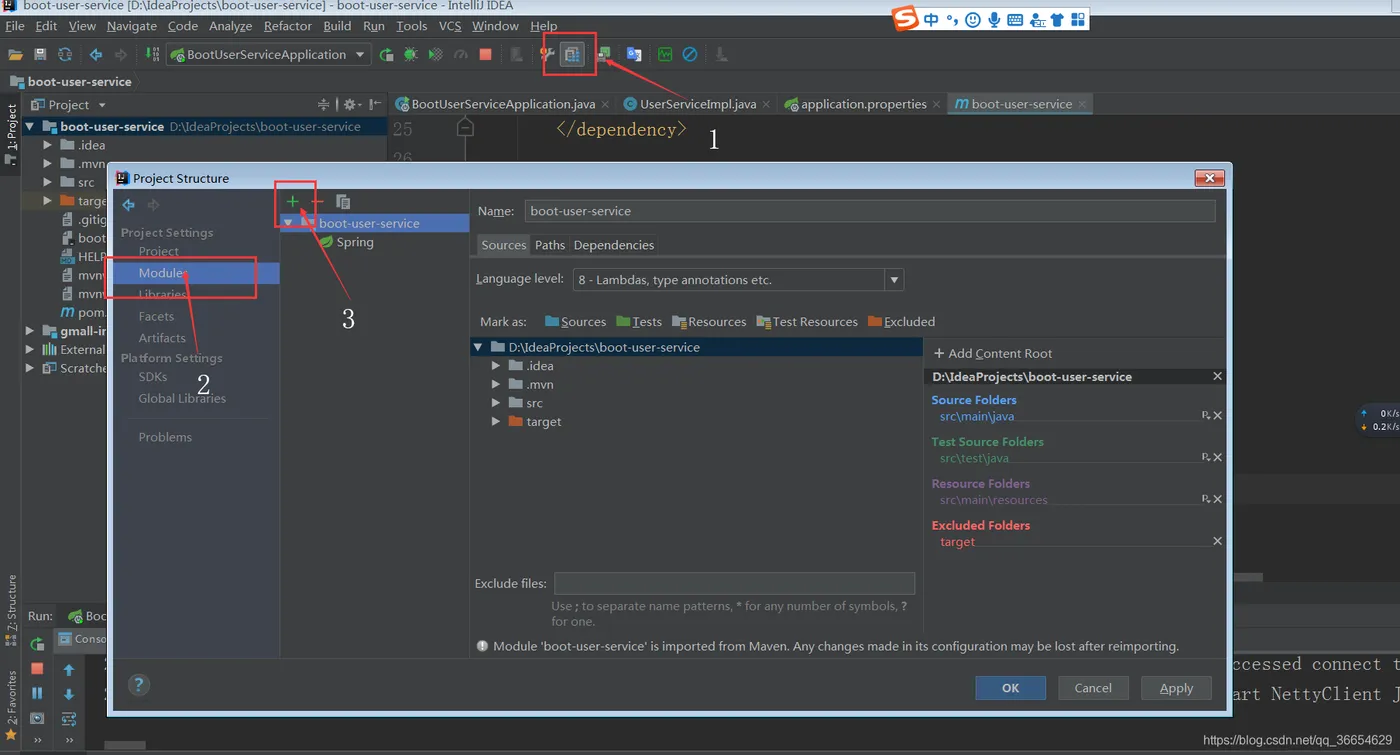Click the module Name input field
1400x755 pixels.
pyautogui.click(x=870, y=211)
